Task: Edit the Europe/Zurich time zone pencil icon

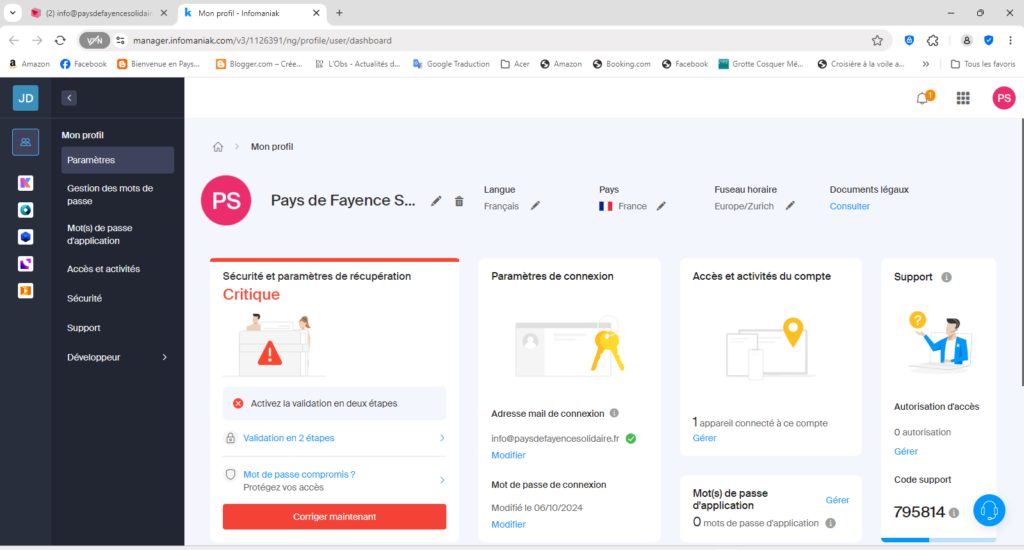Action: (x=790, y=206)
